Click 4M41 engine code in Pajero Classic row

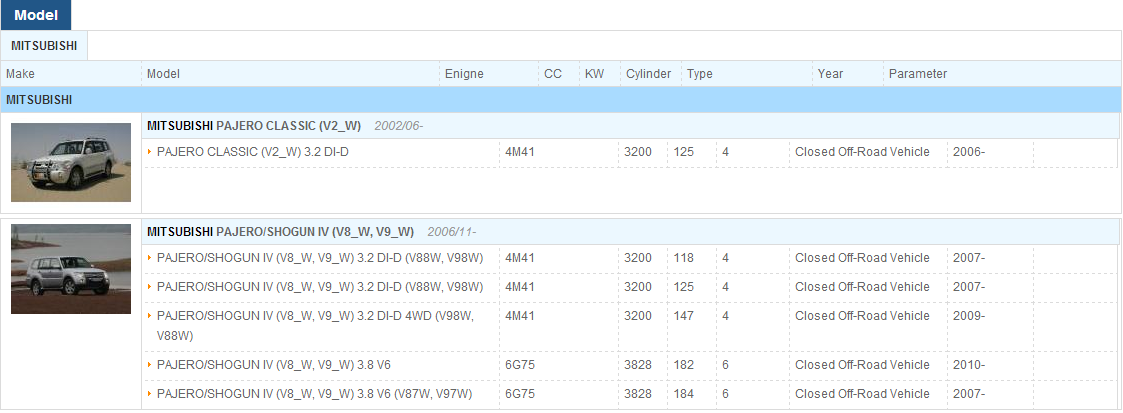(520, 152)
